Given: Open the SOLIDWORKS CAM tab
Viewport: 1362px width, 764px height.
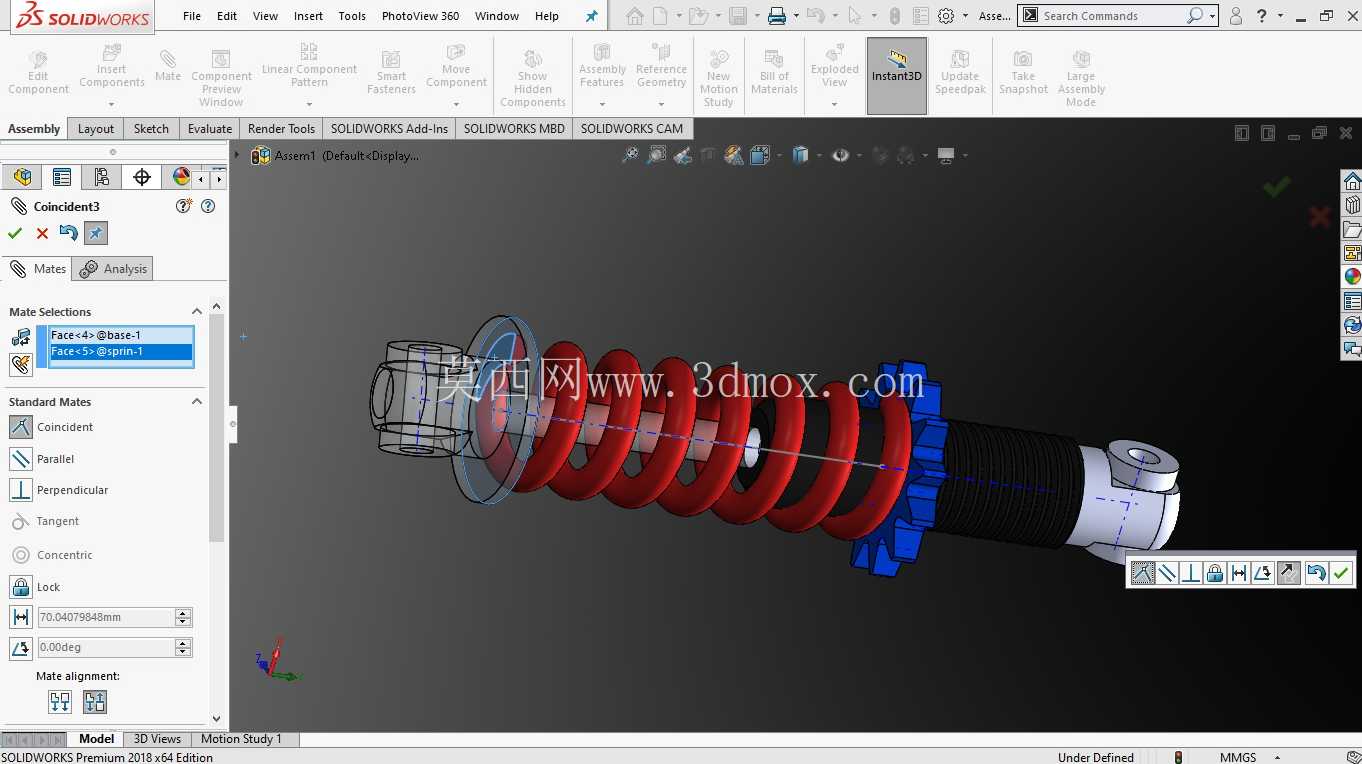Looking at the screenshot, I should [632, 129].
